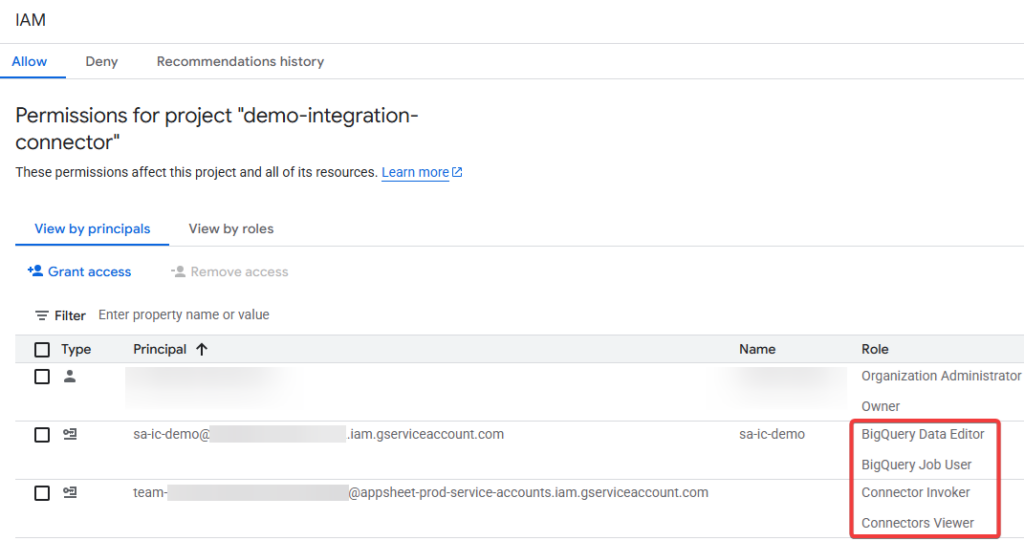Viewport: 1024px width, 541px height.
Task: Click the person icon in first row
Action: coord(70,376)
